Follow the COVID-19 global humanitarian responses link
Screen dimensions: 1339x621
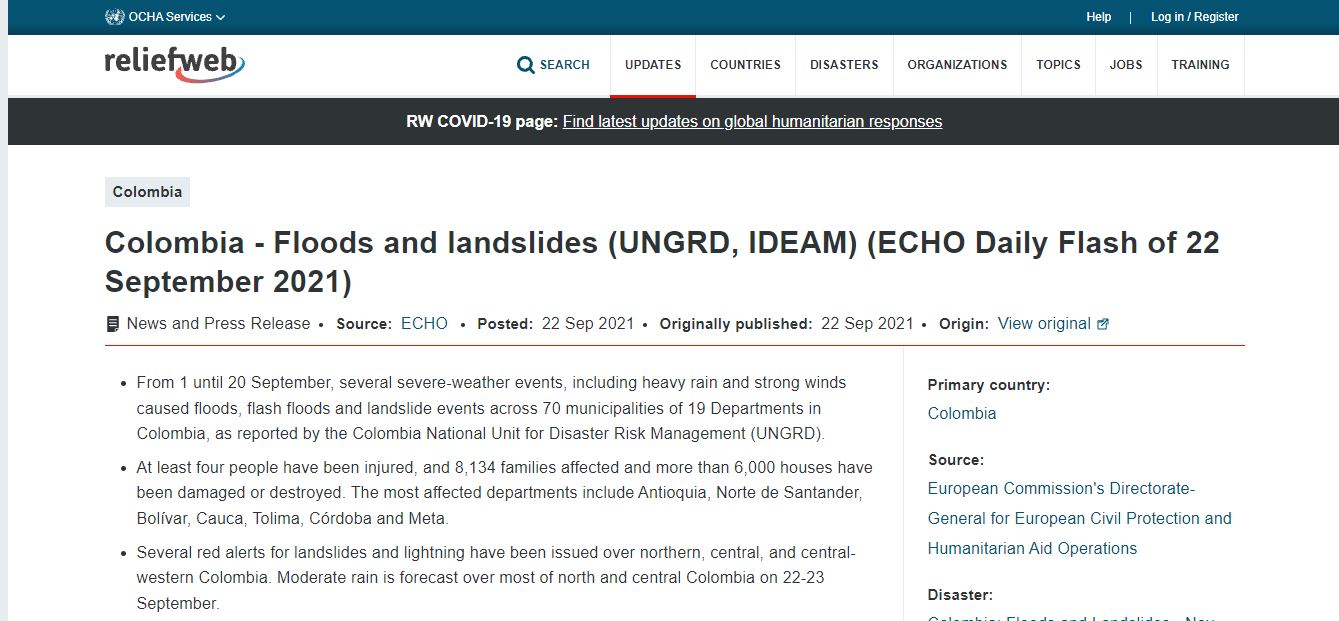(x=752, y=122)
